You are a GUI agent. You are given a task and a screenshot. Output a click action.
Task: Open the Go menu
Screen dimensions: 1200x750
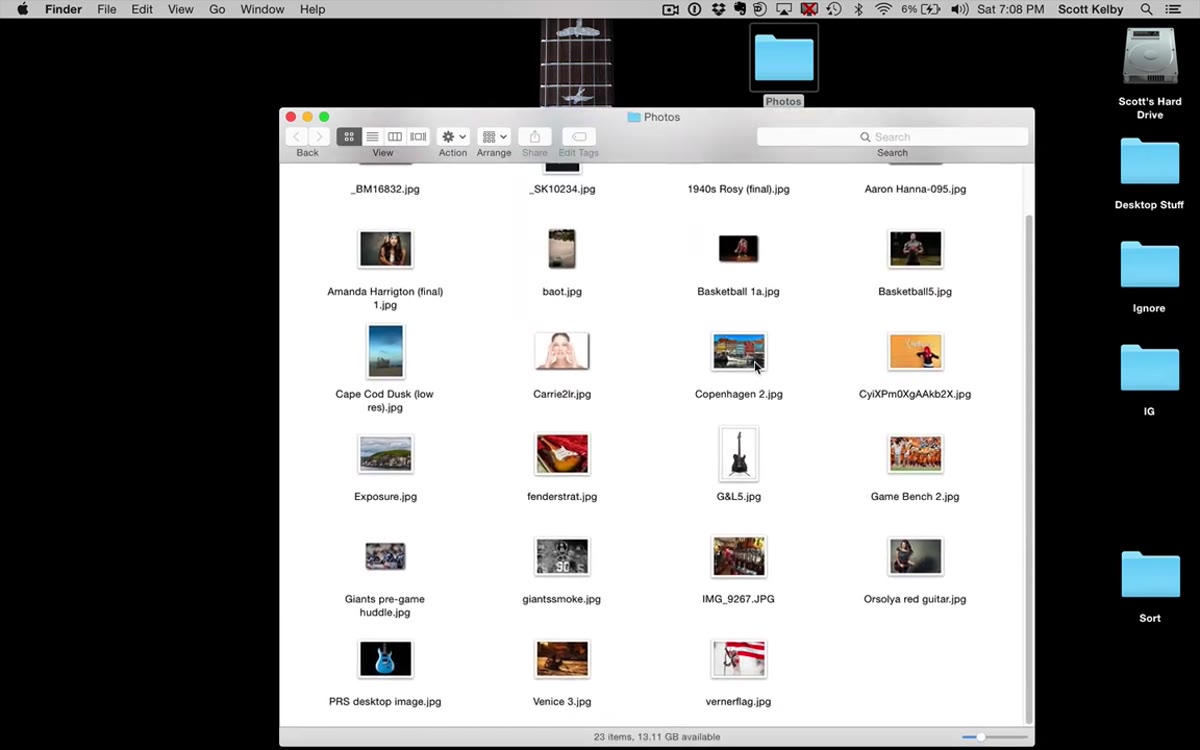[x=217, y=9]
